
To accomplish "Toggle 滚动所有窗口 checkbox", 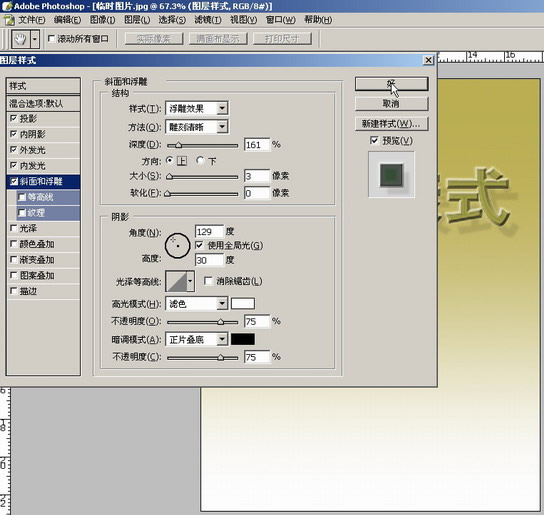I will pyautogui.click(x=51, y=39).
